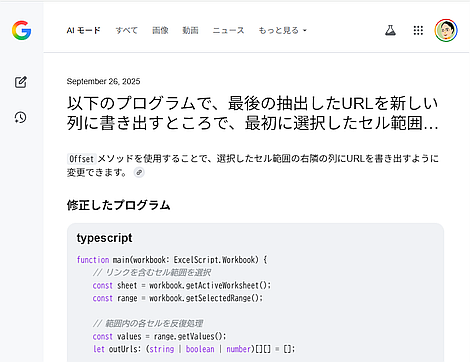Click the comment 範囲内の各セルを反復処理
Screen dimensions: 470x362
coord(148,324)
